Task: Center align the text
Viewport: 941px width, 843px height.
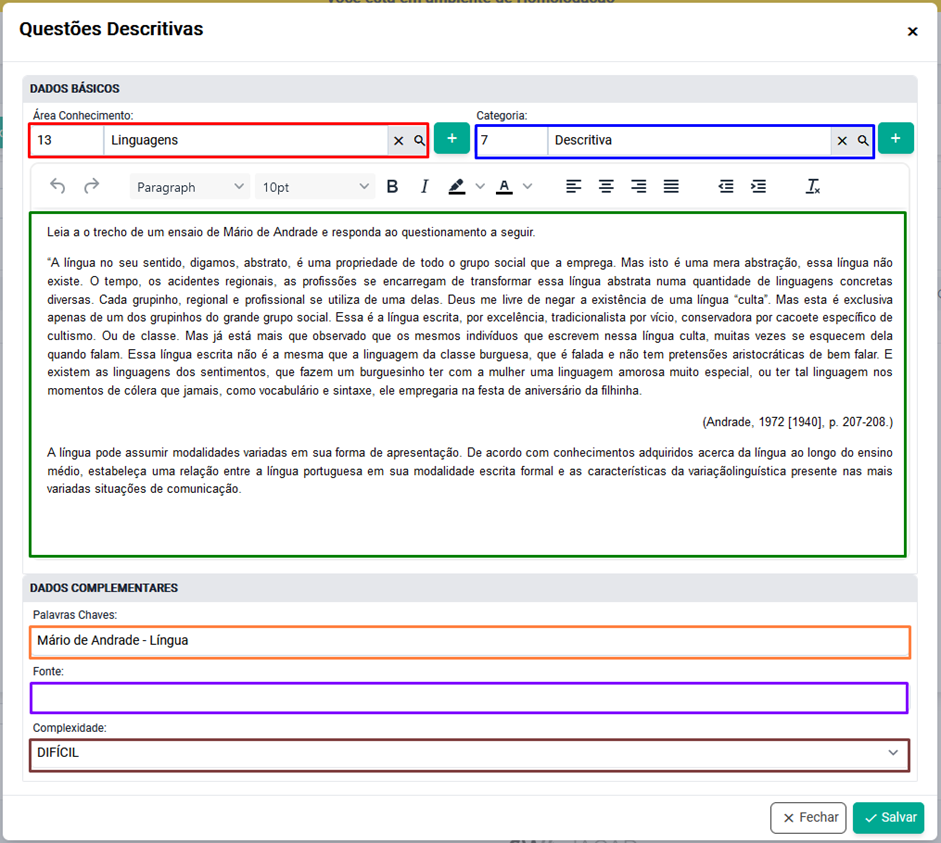Action: [606, 187]
